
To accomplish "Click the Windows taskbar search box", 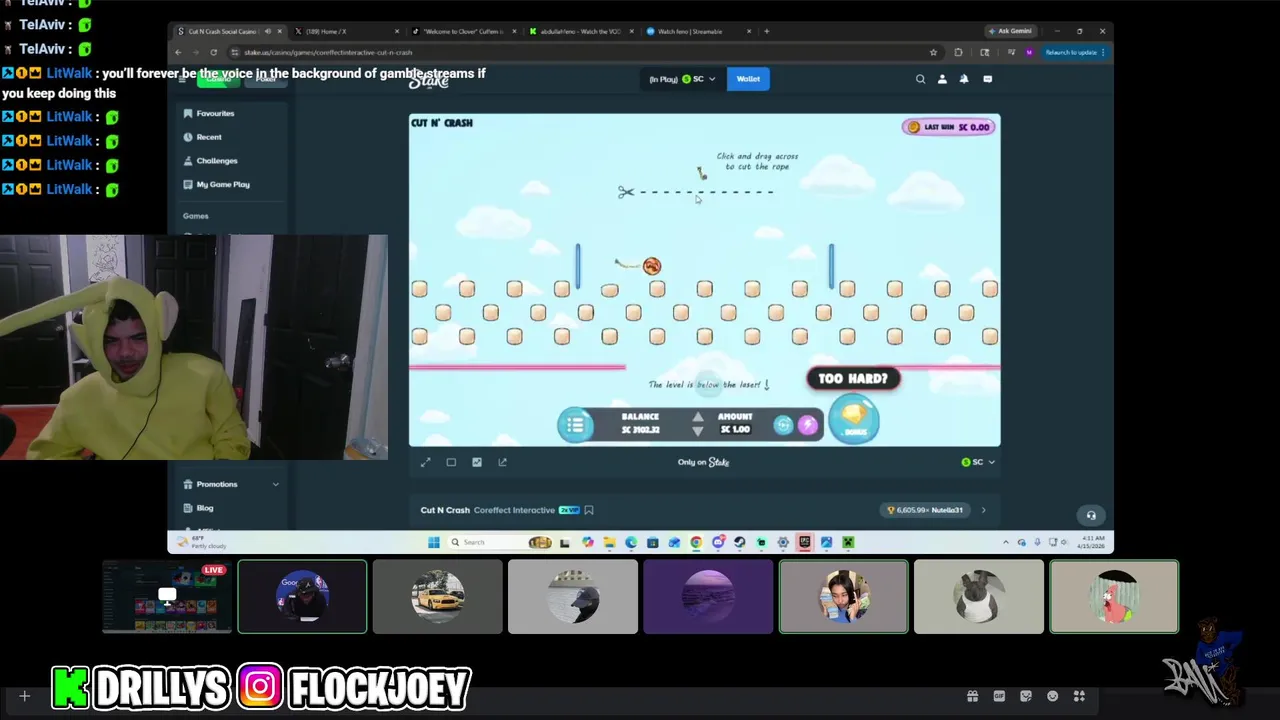I will pyautogui.click(x=497, y=542).
